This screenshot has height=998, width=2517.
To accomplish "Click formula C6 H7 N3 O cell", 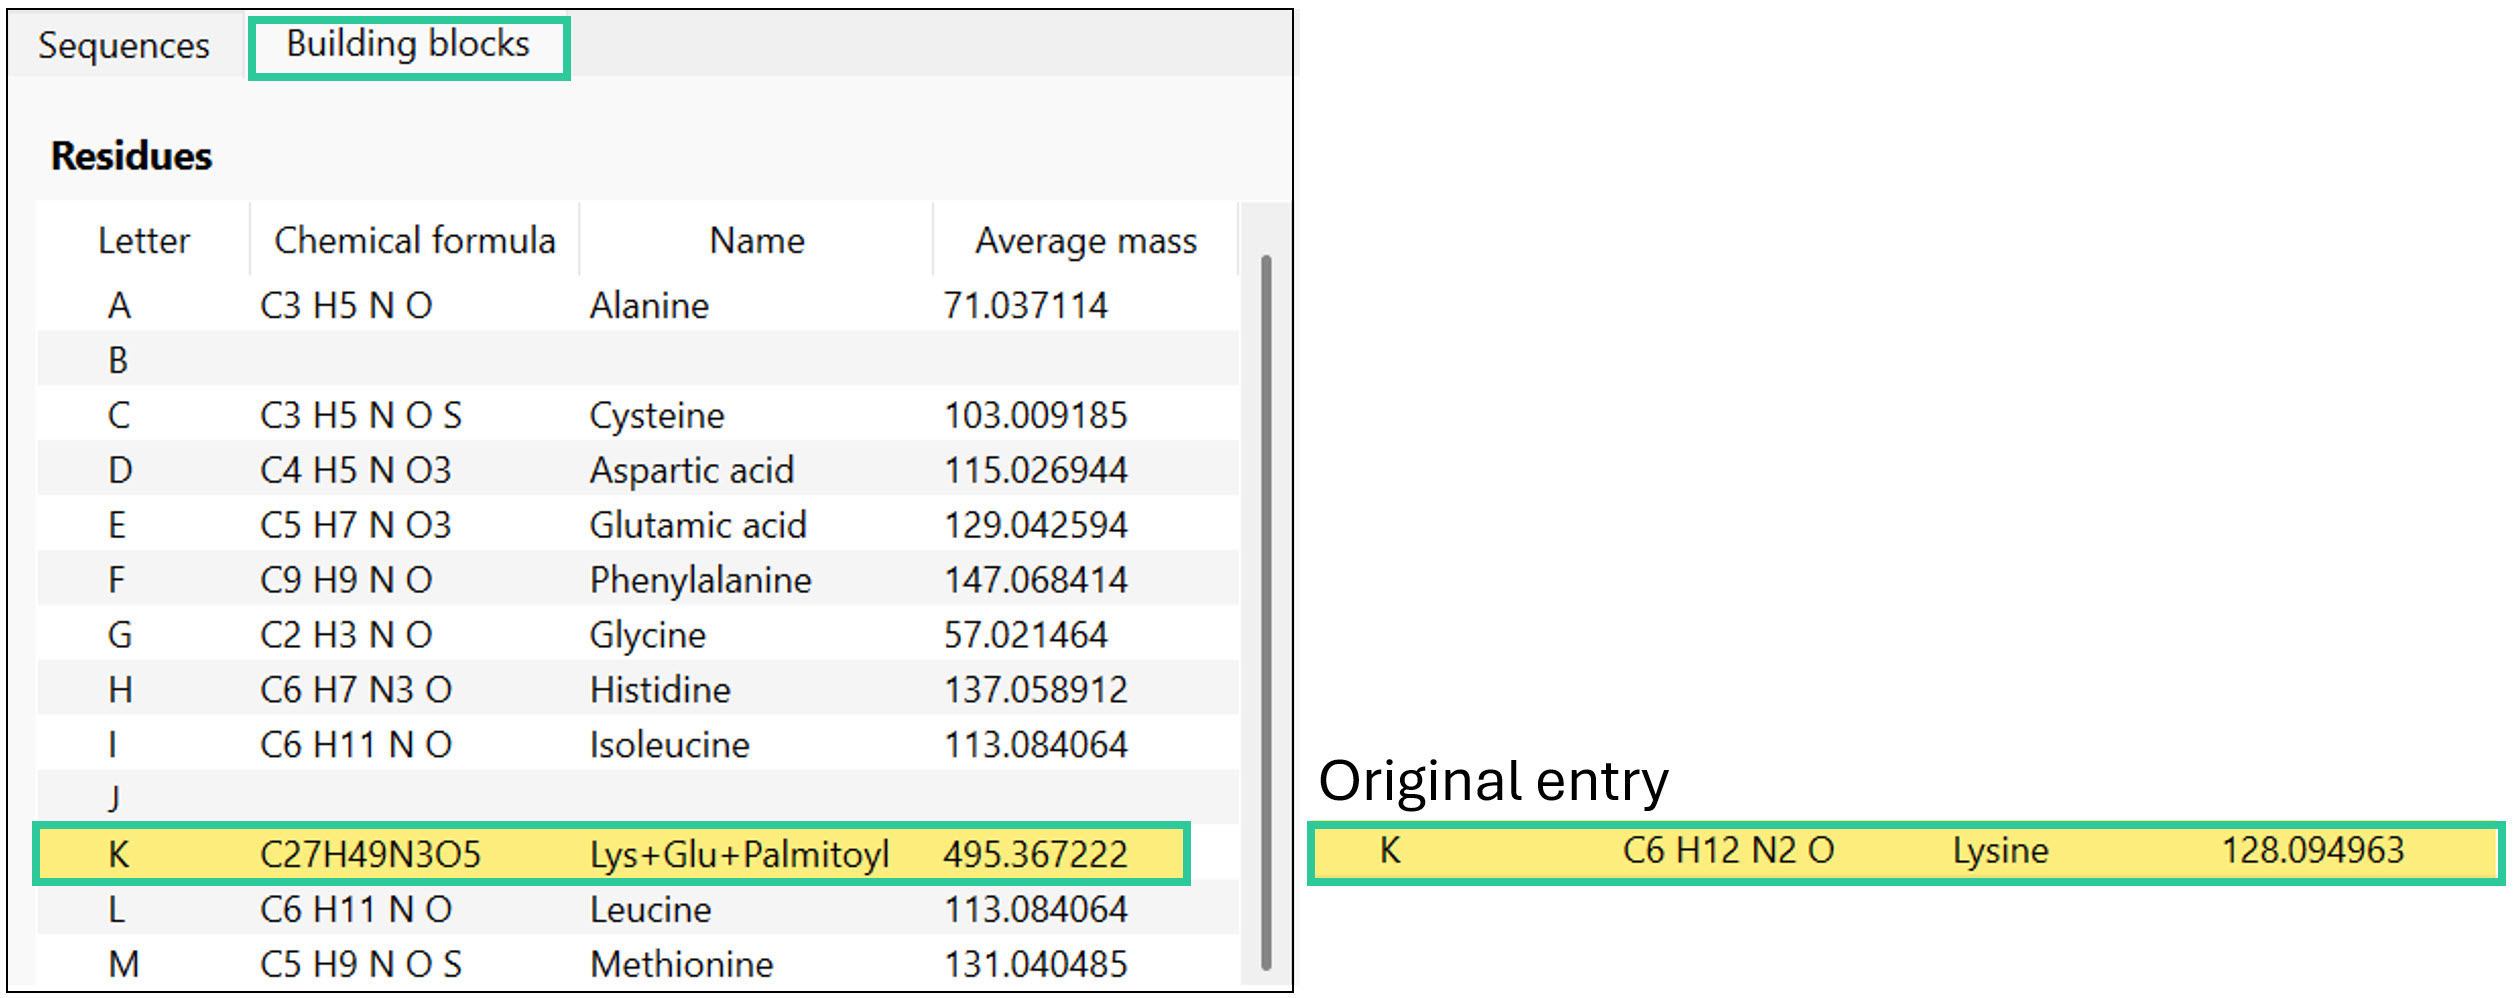I will [356, 690].
